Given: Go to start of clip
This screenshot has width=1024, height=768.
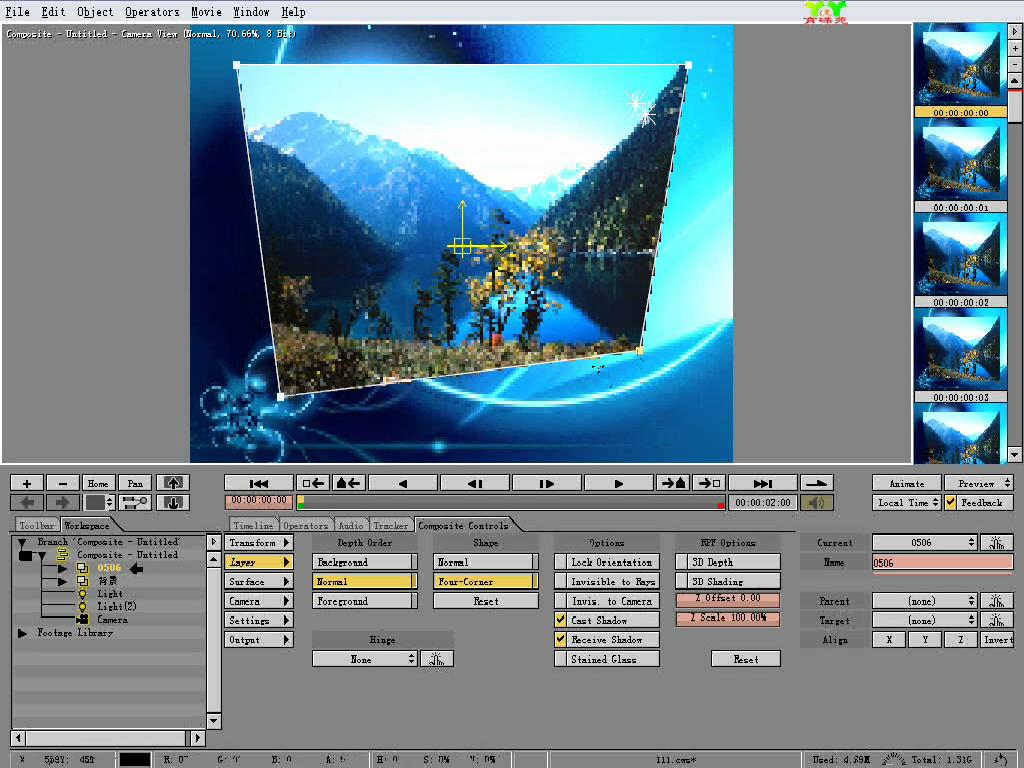Looking at the screenshot, I should click(259, 483).
